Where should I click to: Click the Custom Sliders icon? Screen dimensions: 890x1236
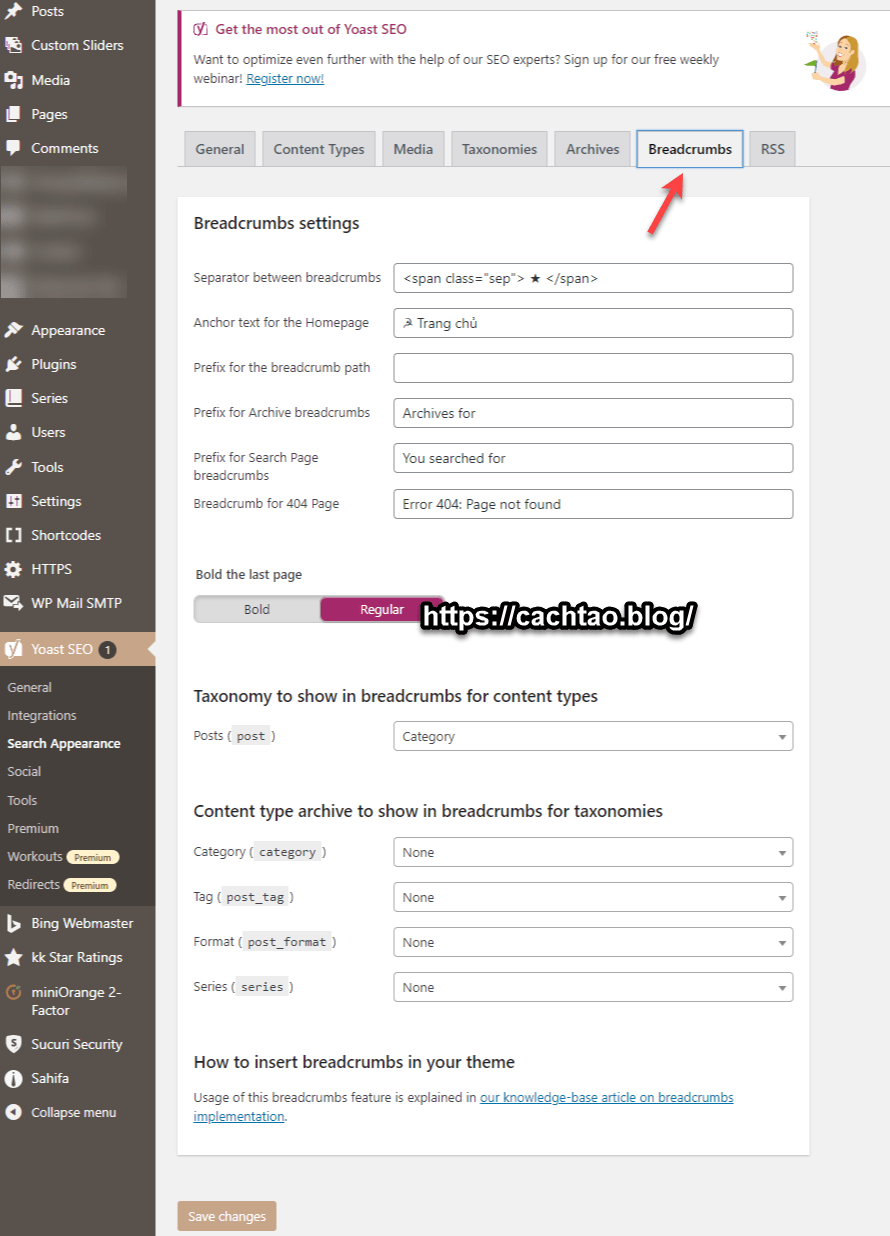[13, 45]
